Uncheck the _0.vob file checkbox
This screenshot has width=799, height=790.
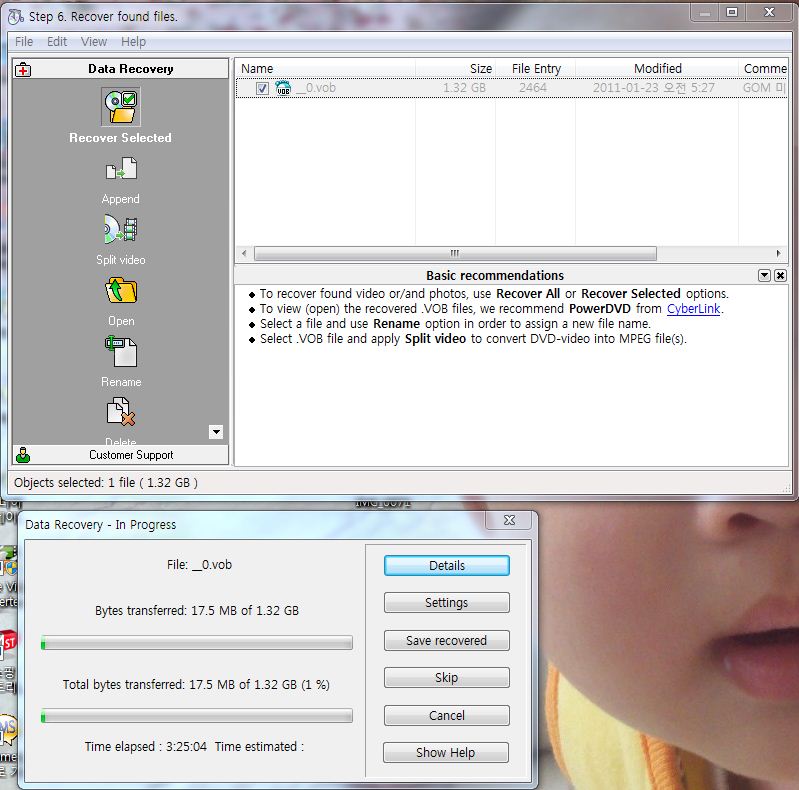point(262,88)
